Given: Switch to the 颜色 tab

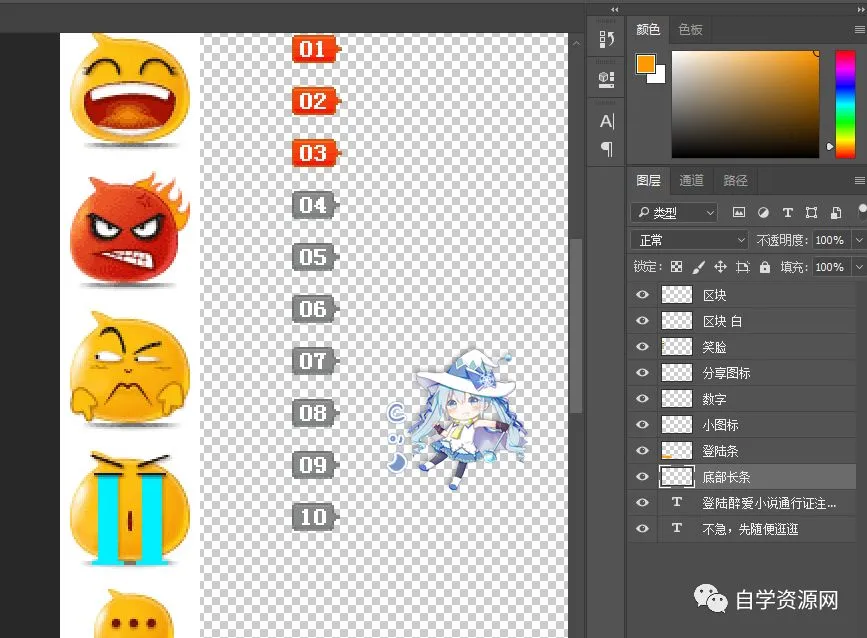Looking at the screenshot, I should click(648, 29).
